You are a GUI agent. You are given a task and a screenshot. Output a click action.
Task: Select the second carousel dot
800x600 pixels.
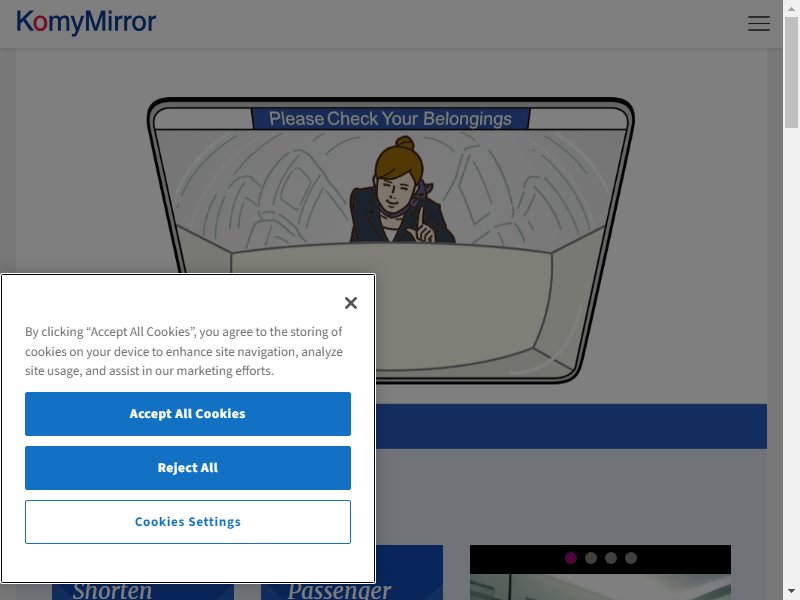click(591, 558)
